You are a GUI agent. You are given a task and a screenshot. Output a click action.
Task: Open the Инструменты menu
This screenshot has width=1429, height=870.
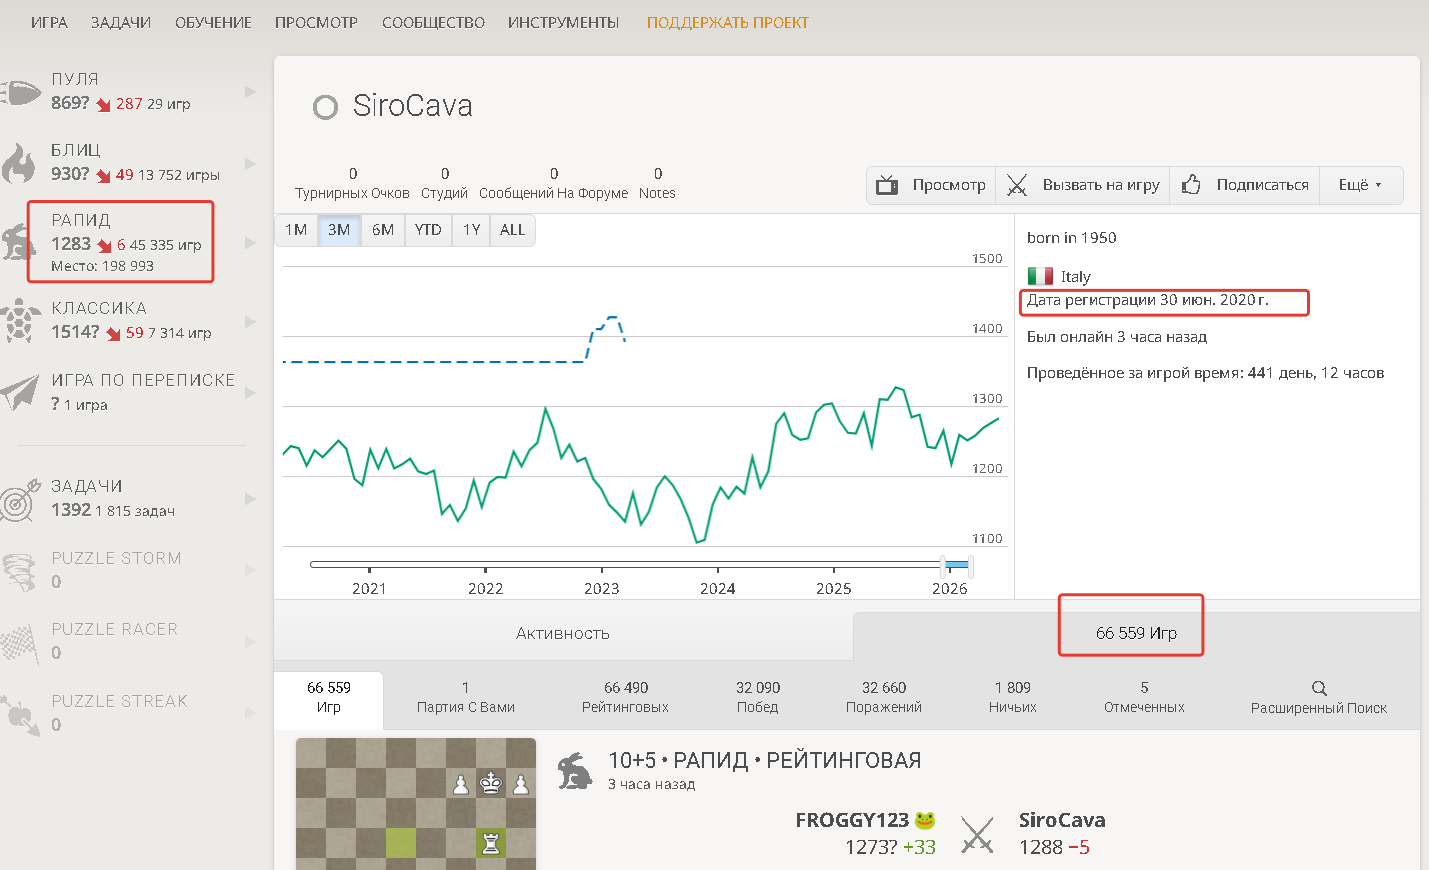(x=563, y=23)
